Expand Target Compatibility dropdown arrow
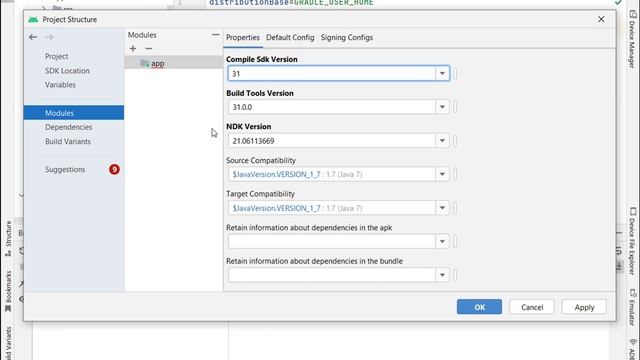640x360 pixels. tap(442, 208)
